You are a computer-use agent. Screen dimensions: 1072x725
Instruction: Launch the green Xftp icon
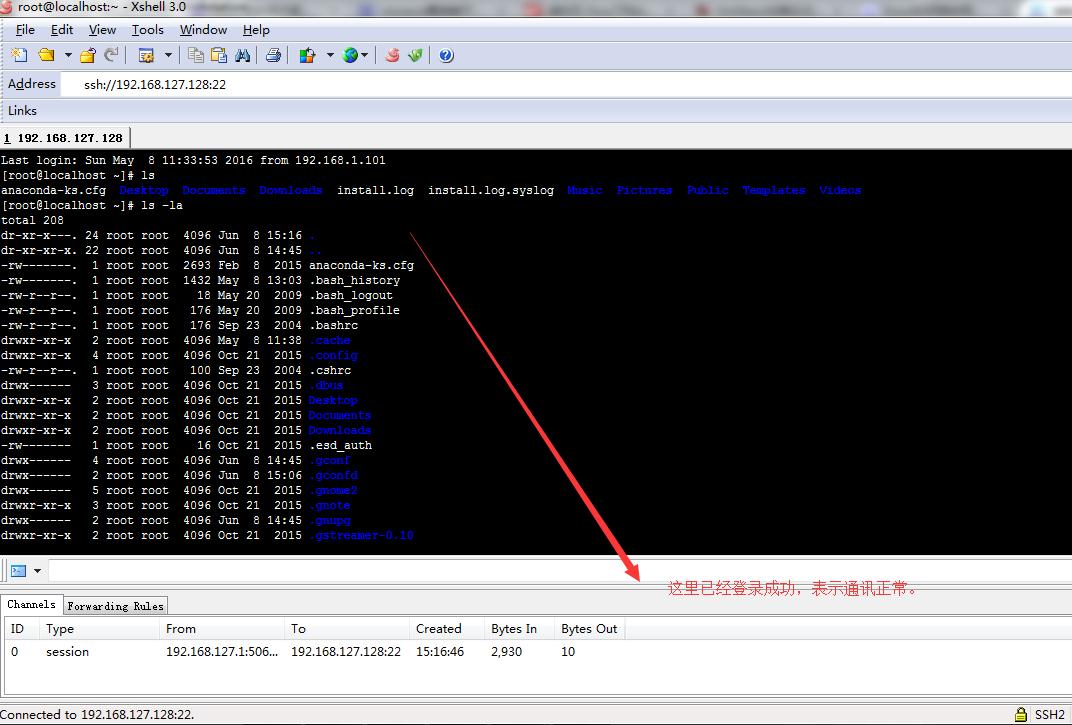pyautogui.click(x=415, y=55)
